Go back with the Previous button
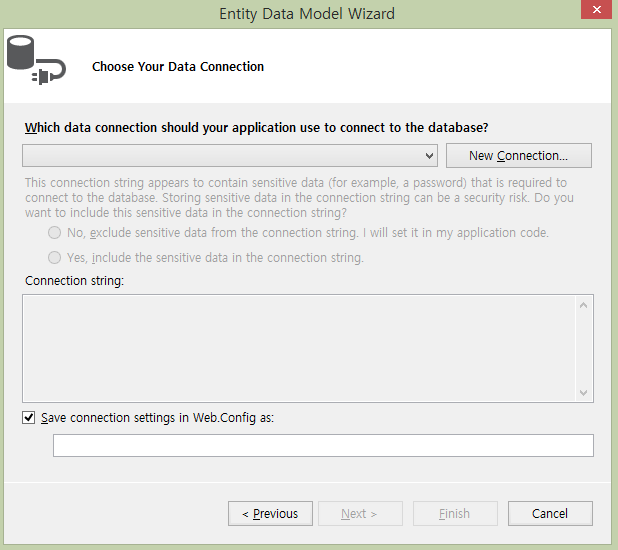Viewport: 618px width, 550px height. coord(270,514)
